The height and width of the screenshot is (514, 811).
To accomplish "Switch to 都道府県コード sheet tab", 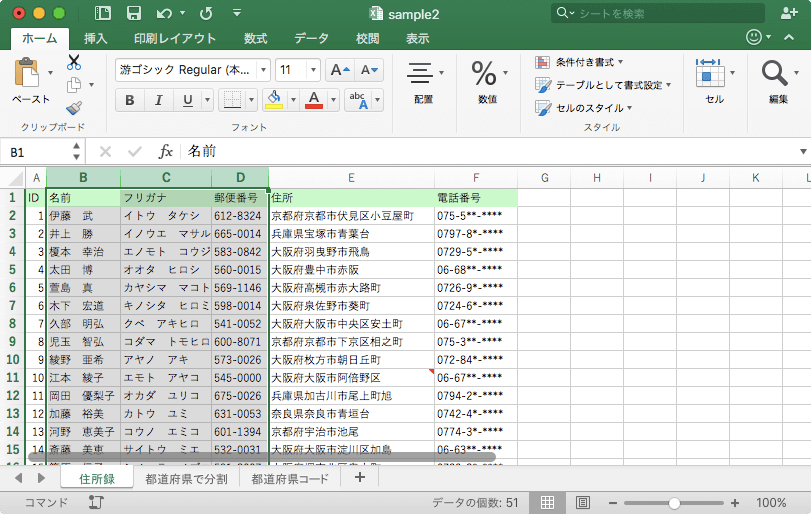I will [x=290, y=478].
